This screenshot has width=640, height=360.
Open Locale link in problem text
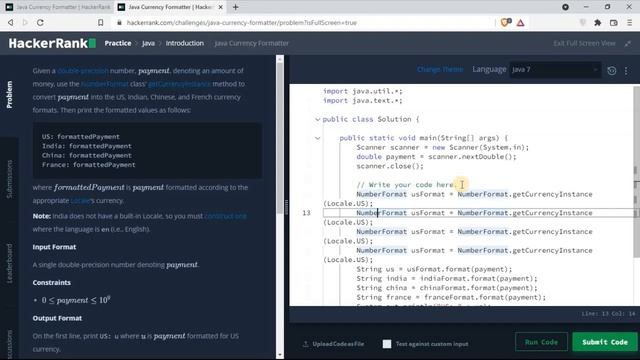(80, 200)
